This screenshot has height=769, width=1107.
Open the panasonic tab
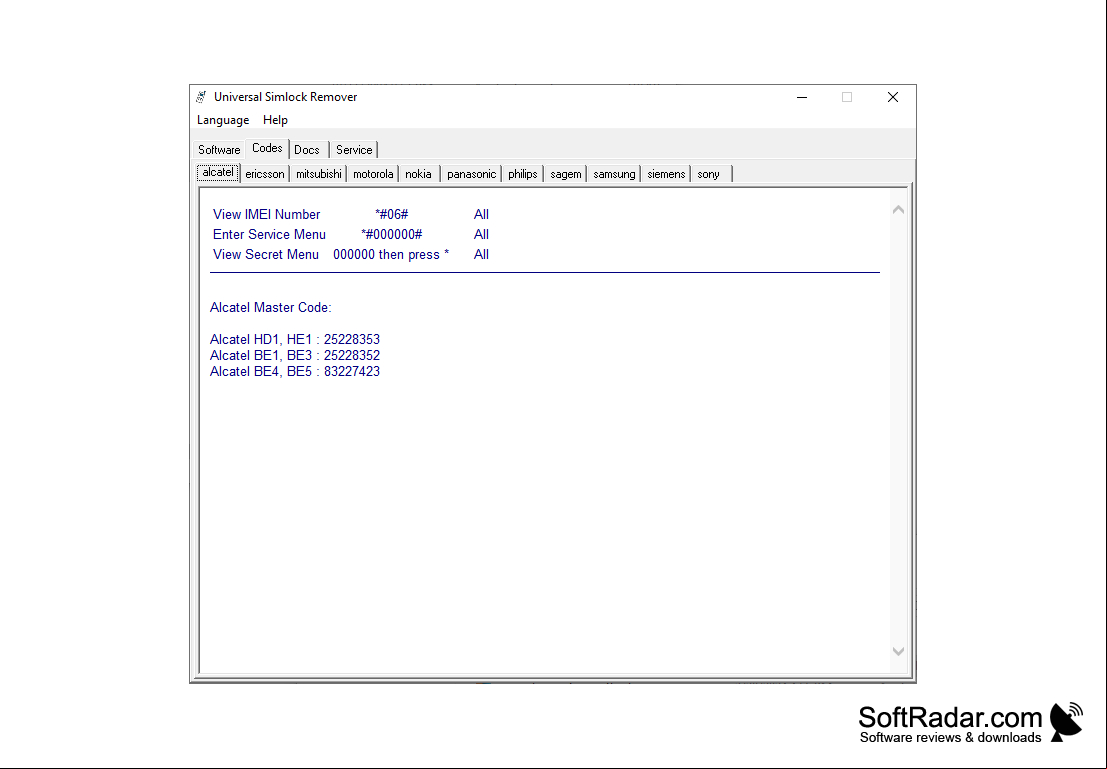[x=472, y=174]
